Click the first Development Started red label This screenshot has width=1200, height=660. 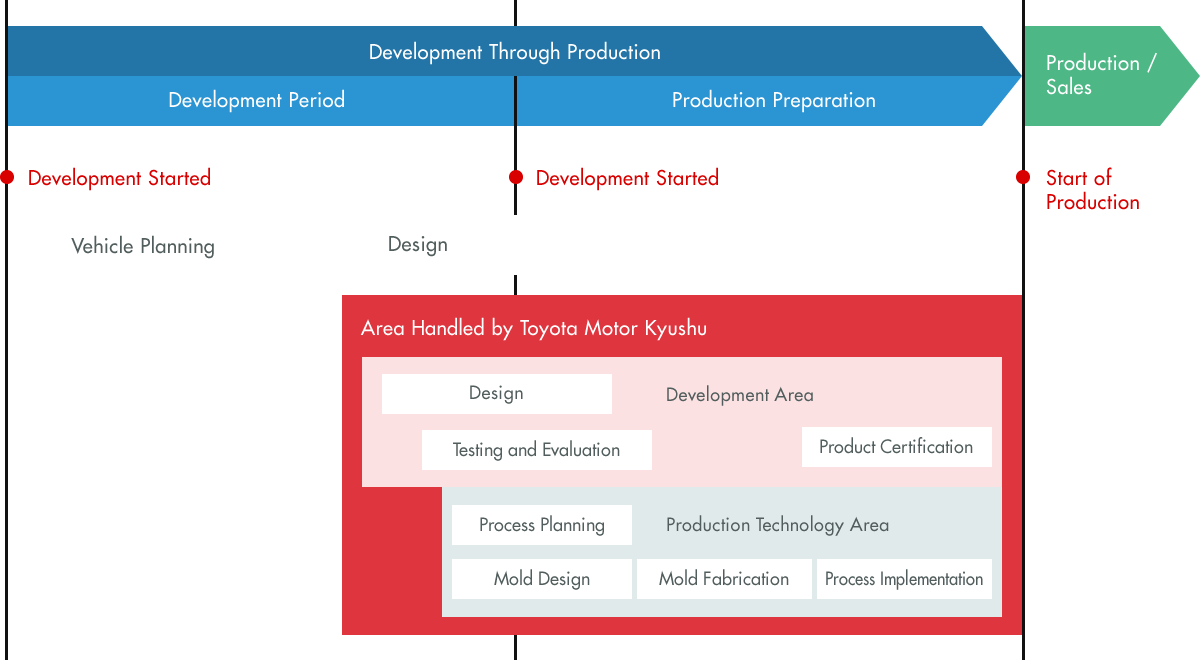(119, 178)
